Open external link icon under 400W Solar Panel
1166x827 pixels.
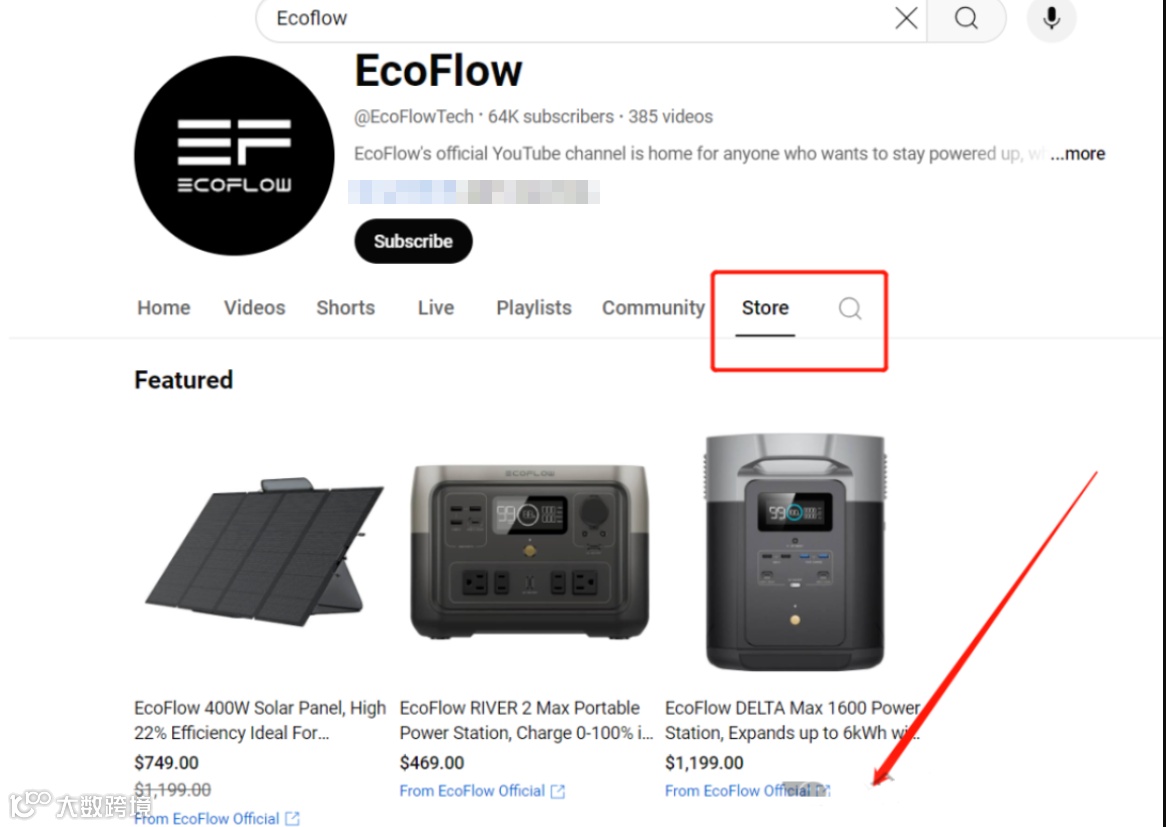click(x=292, y=819)
